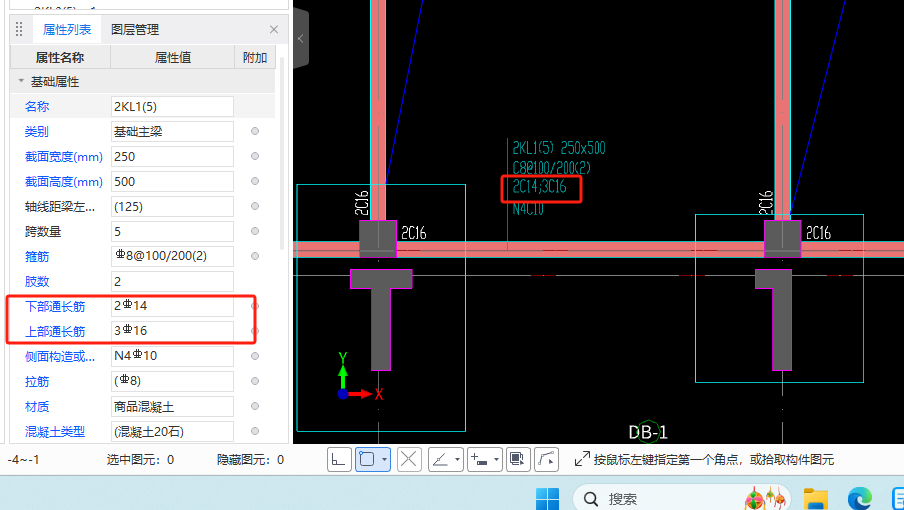Click the diagonal expand arrows icon

coord(582,459)
